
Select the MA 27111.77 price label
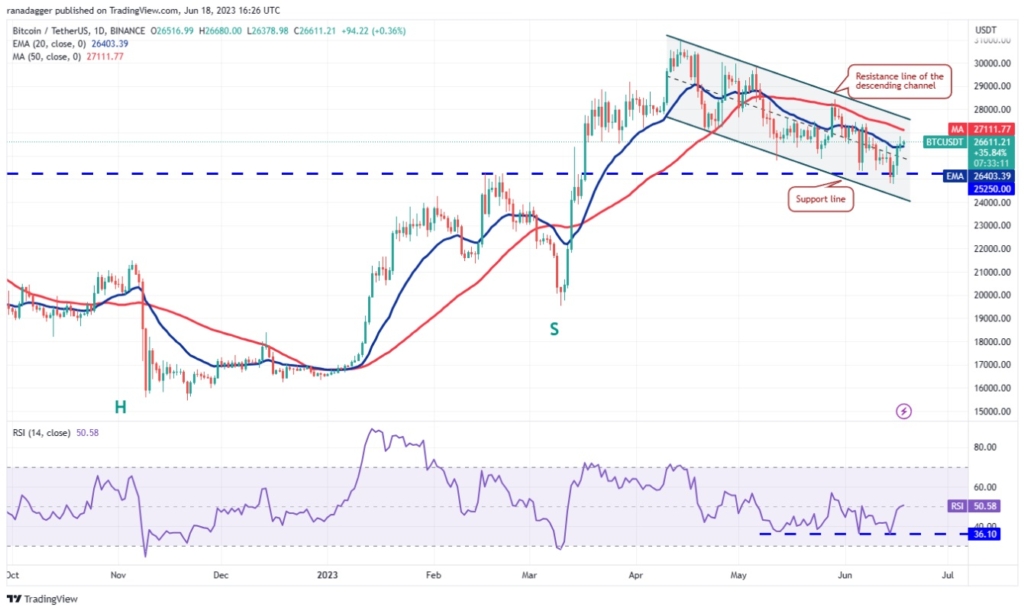982,129
